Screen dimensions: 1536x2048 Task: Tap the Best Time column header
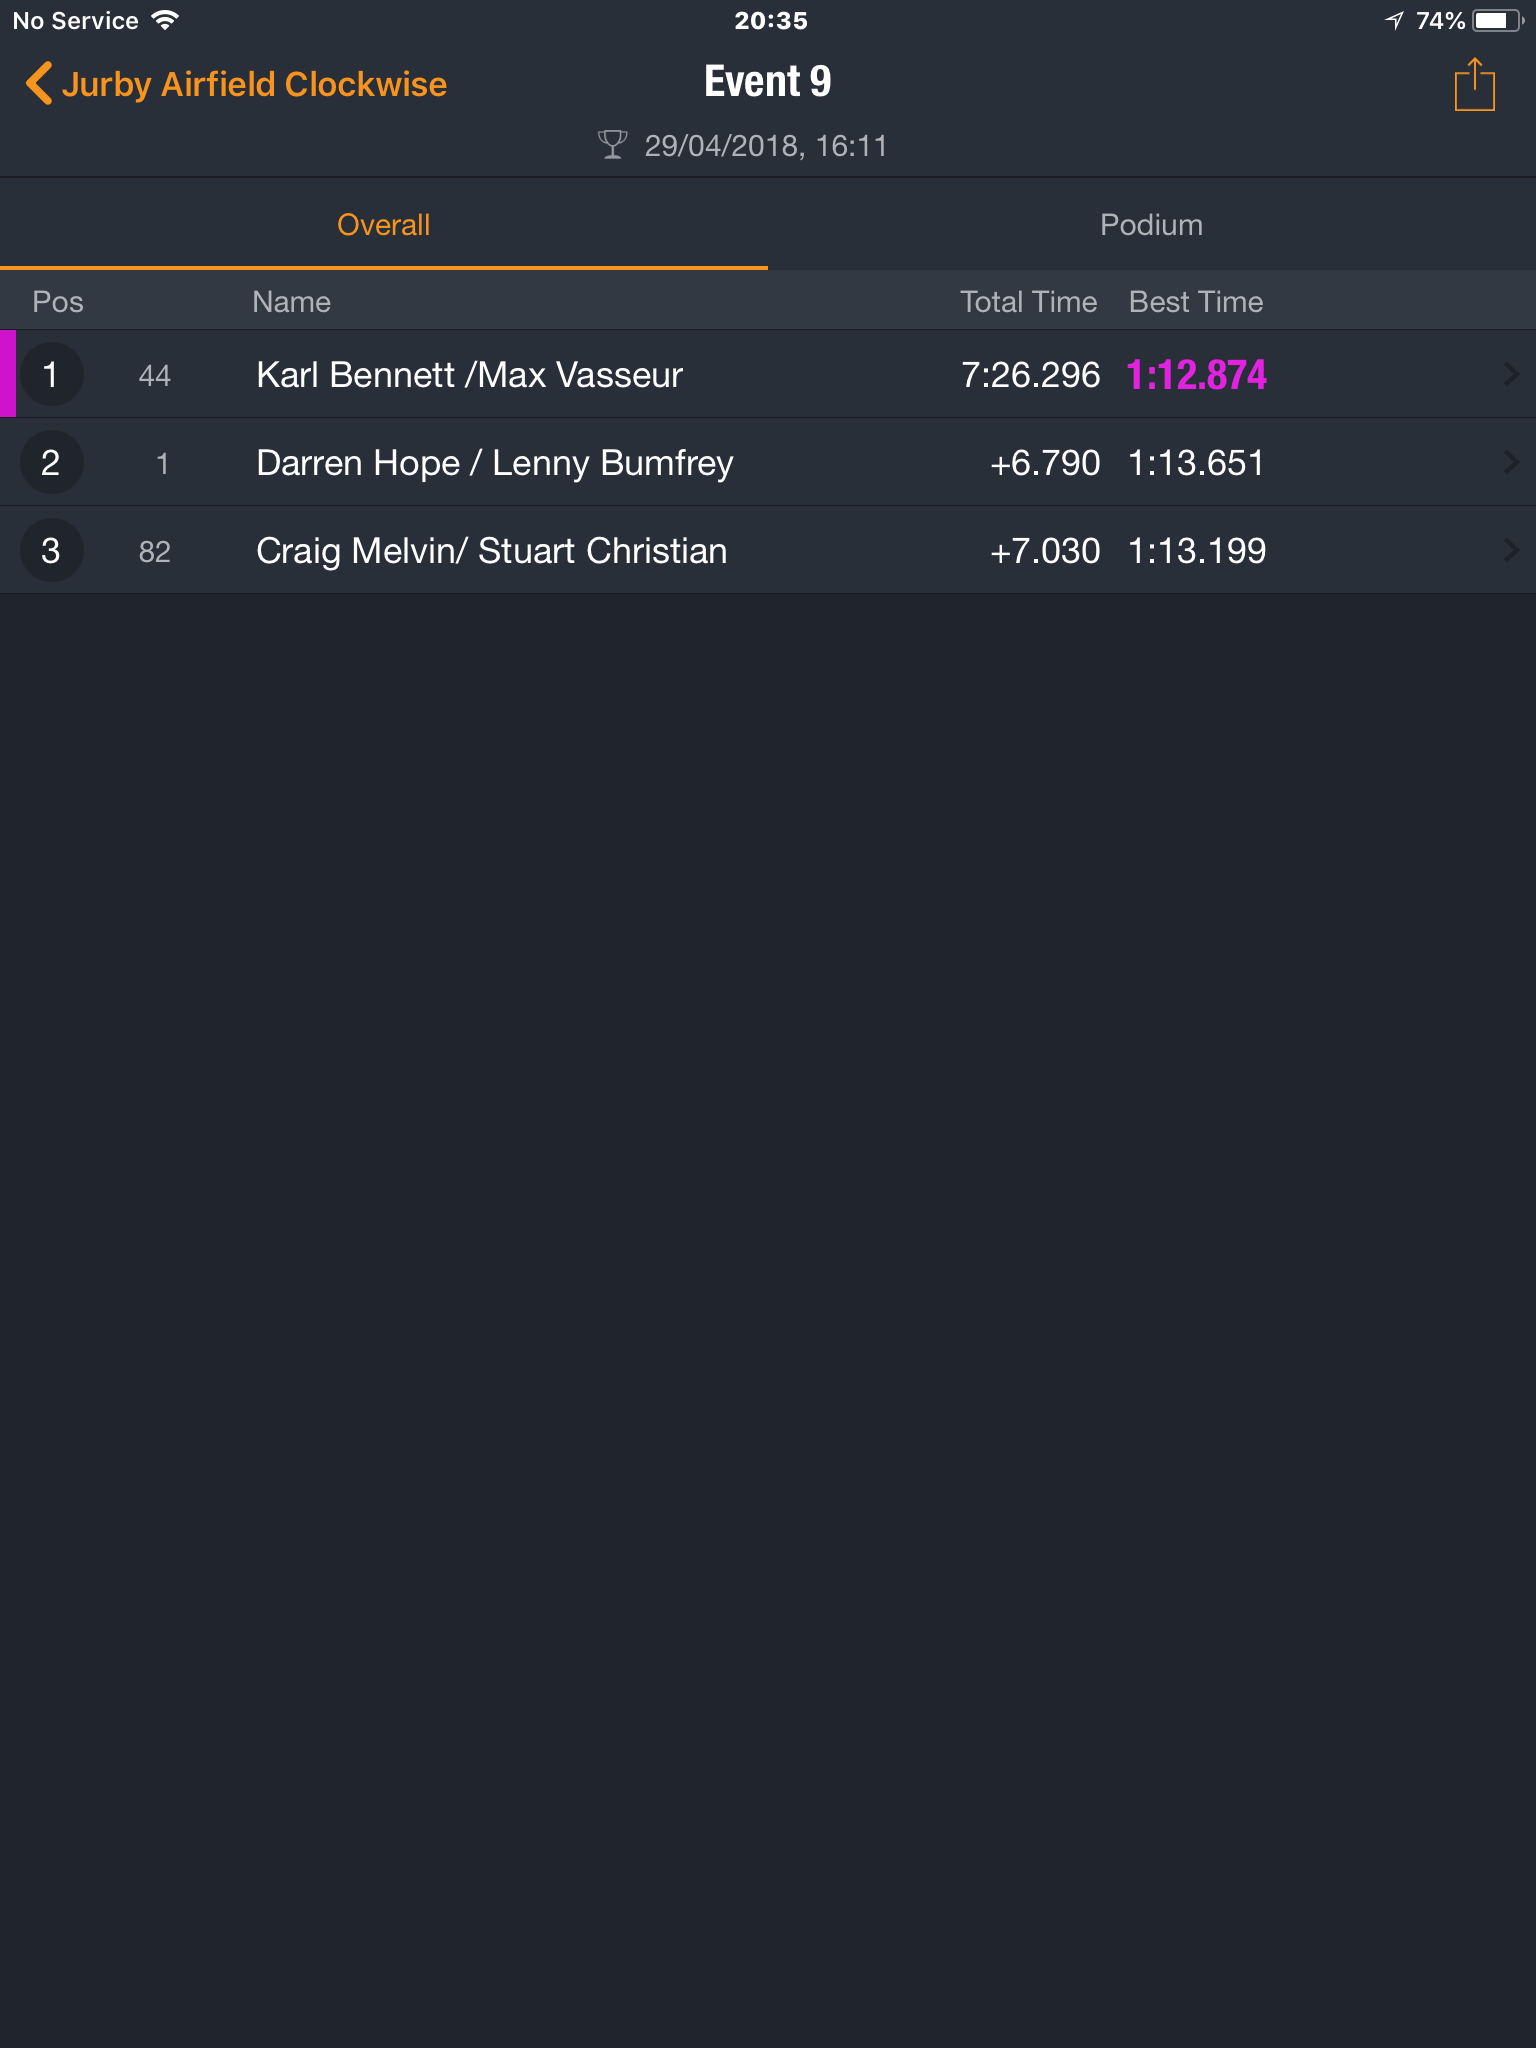tap(1196, 302)
